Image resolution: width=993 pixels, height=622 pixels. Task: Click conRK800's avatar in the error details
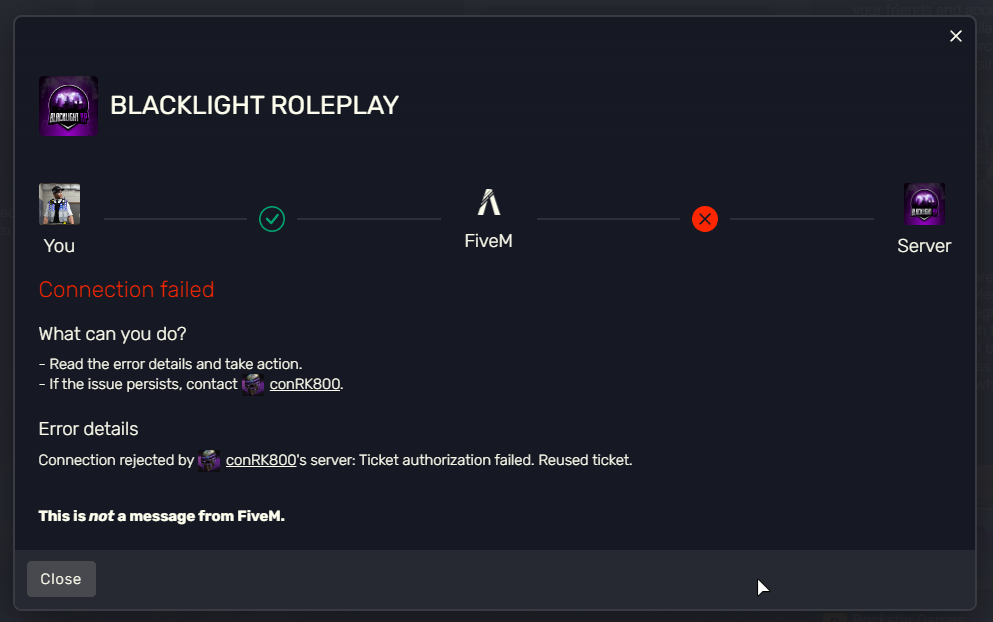pos(209,460)
